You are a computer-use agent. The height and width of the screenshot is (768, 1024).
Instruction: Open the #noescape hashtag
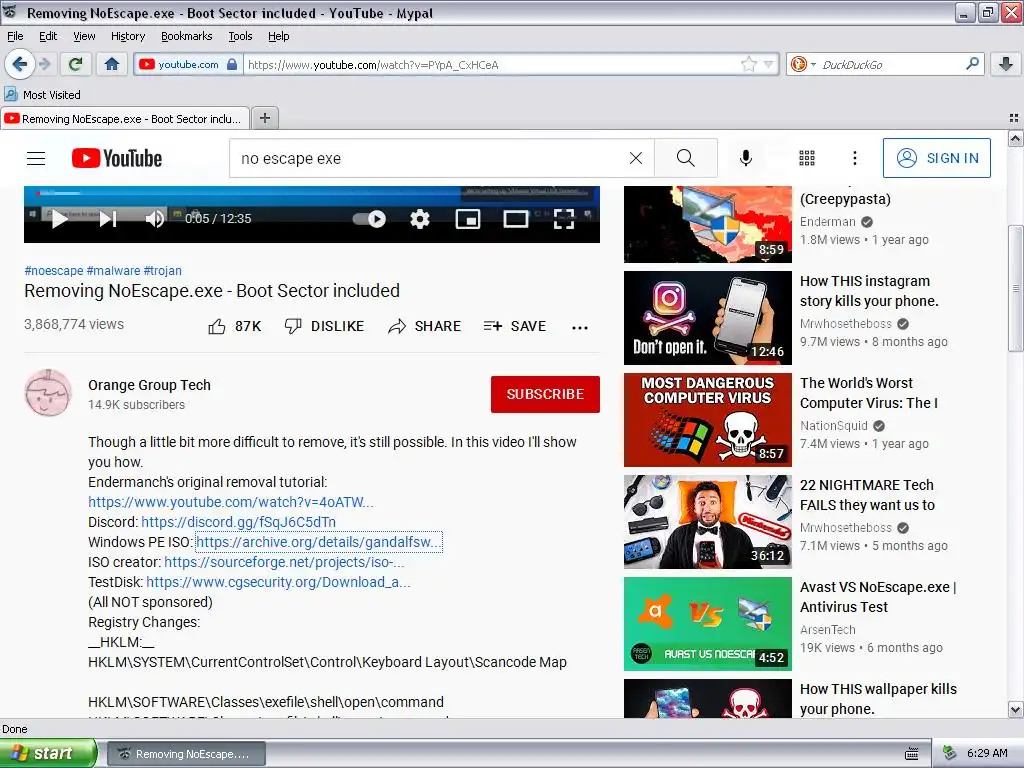(54, 270)
